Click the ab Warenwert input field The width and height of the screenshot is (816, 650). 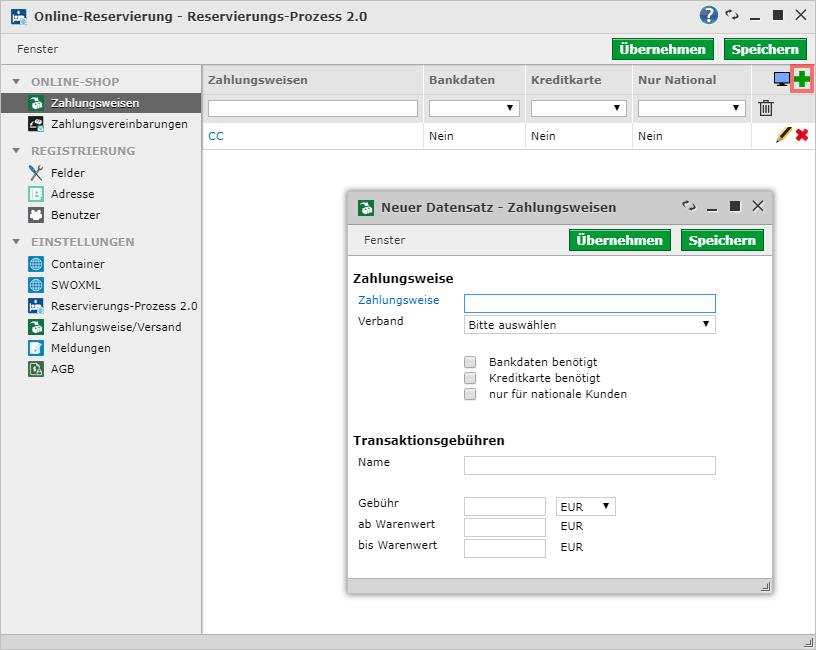pyautogui.click(x=505, y=527)
